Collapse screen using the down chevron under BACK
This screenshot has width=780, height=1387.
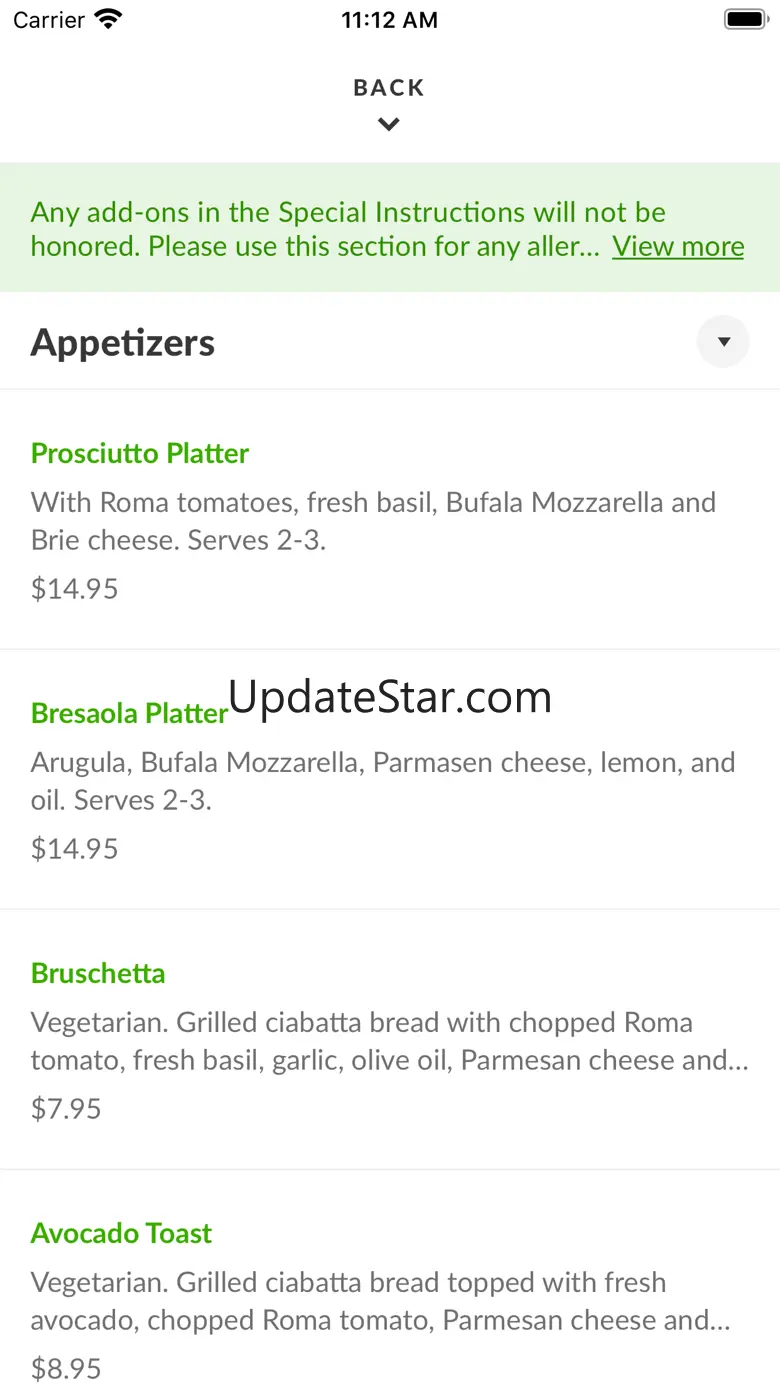(x=389, y=125)
